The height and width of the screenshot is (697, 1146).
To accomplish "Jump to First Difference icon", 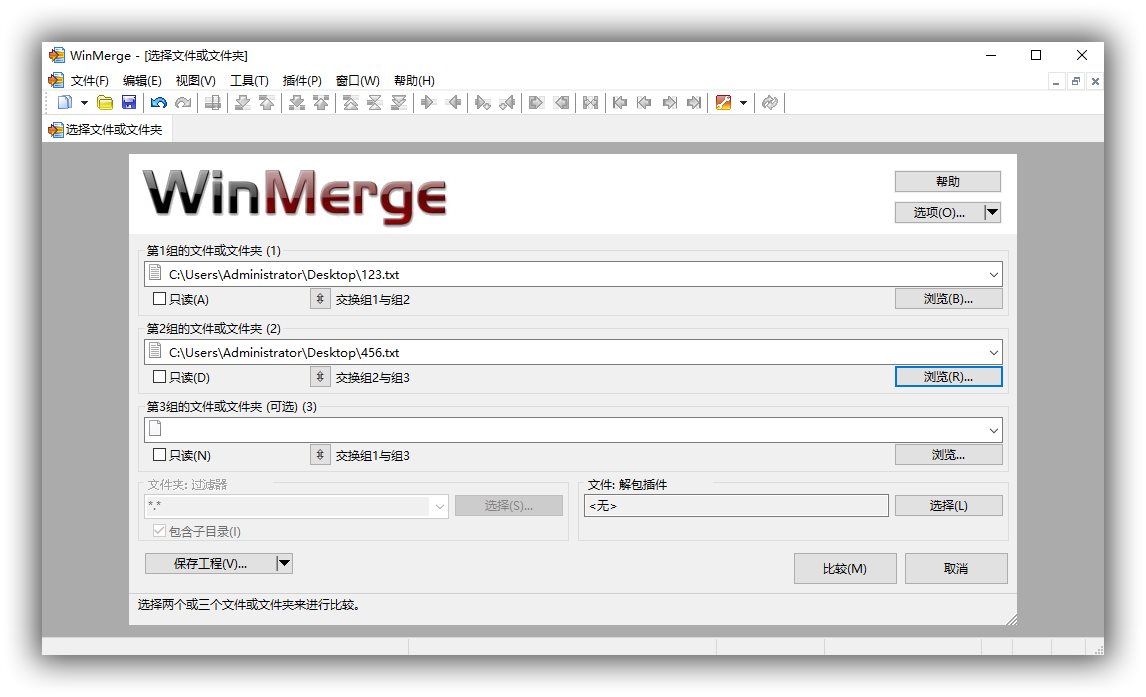I will point(350,102).
